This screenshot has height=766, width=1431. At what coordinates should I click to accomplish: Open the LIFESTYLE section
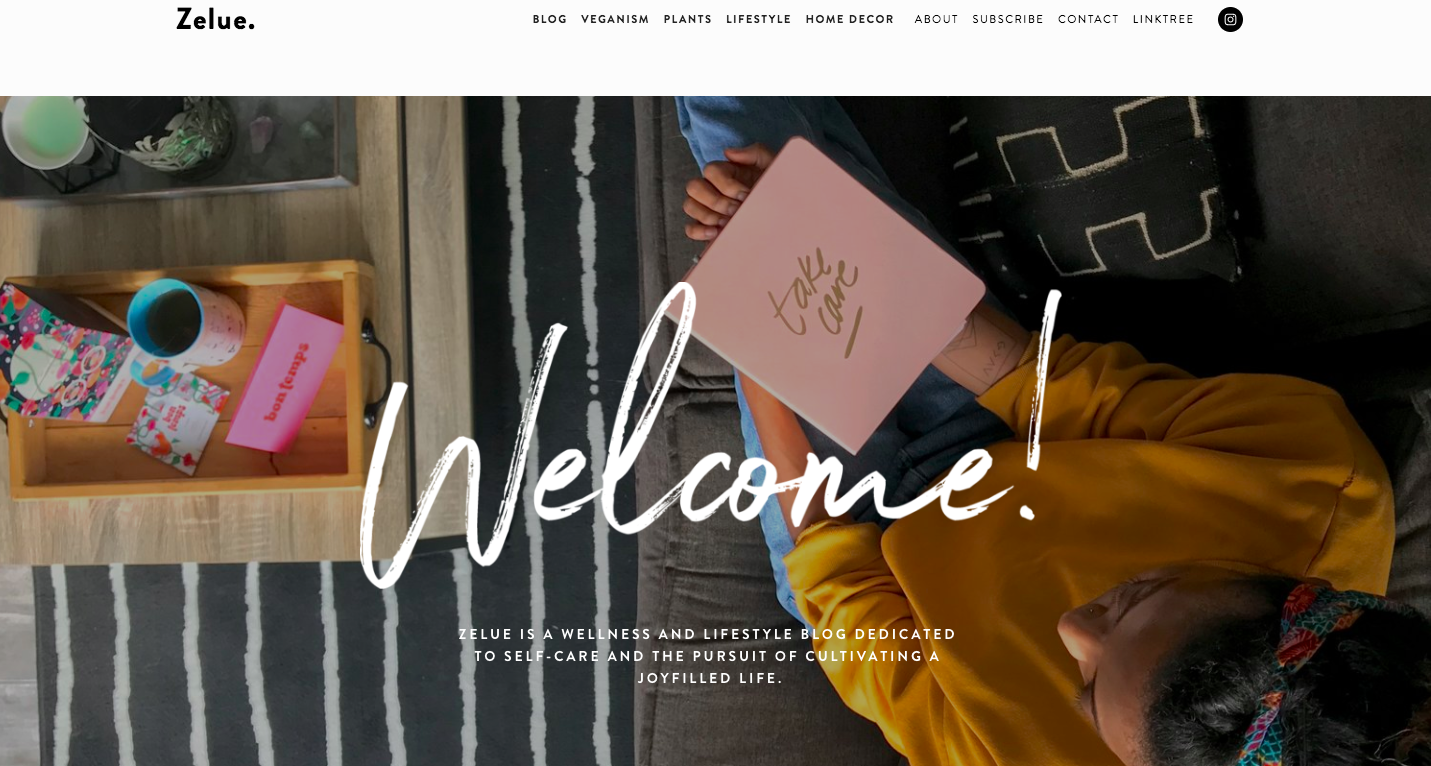(x=759, y=19)
